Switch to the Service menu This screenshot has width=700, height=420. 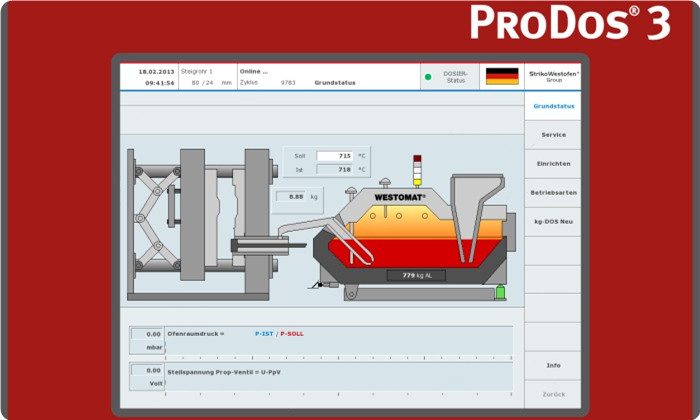553,134
